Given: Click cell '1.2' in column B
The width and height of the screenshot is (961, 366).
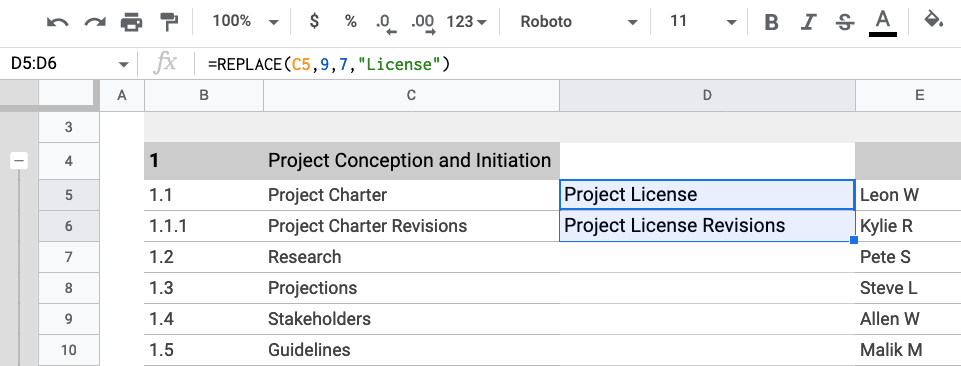Looking at the screenshot, I should 204,257.
